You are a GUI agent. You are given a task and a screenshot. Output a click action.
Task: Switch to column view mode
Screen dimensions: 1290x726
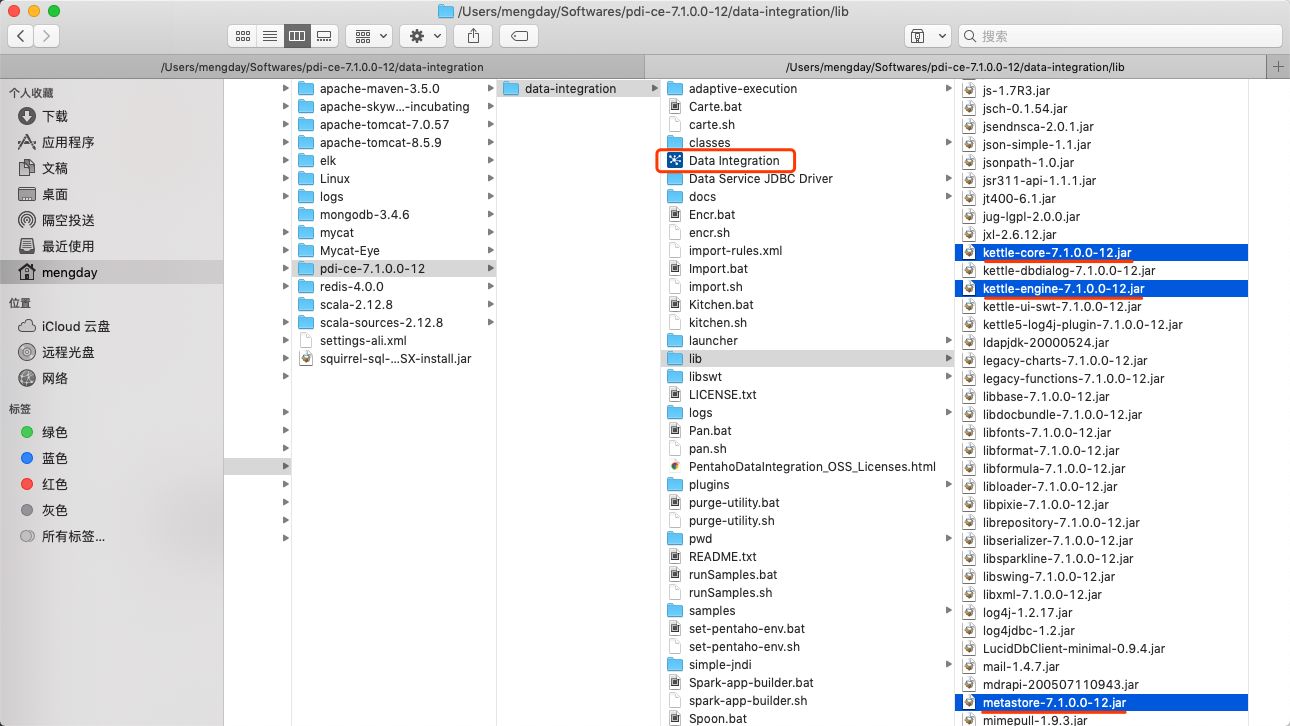coord(296,36)
